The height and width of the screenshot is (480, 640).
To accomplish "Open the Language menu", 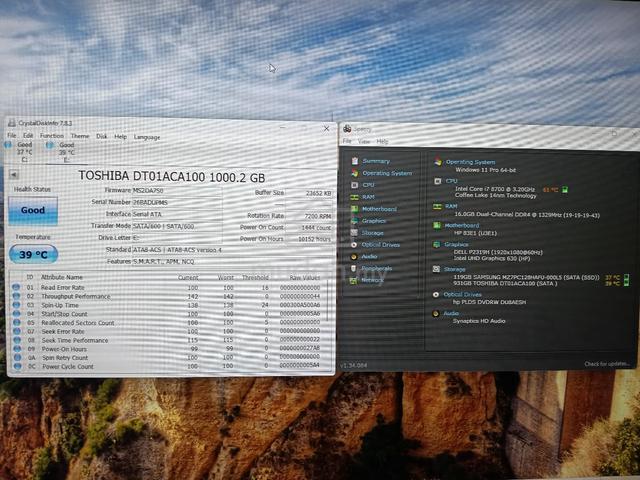I will coord(147,137).
